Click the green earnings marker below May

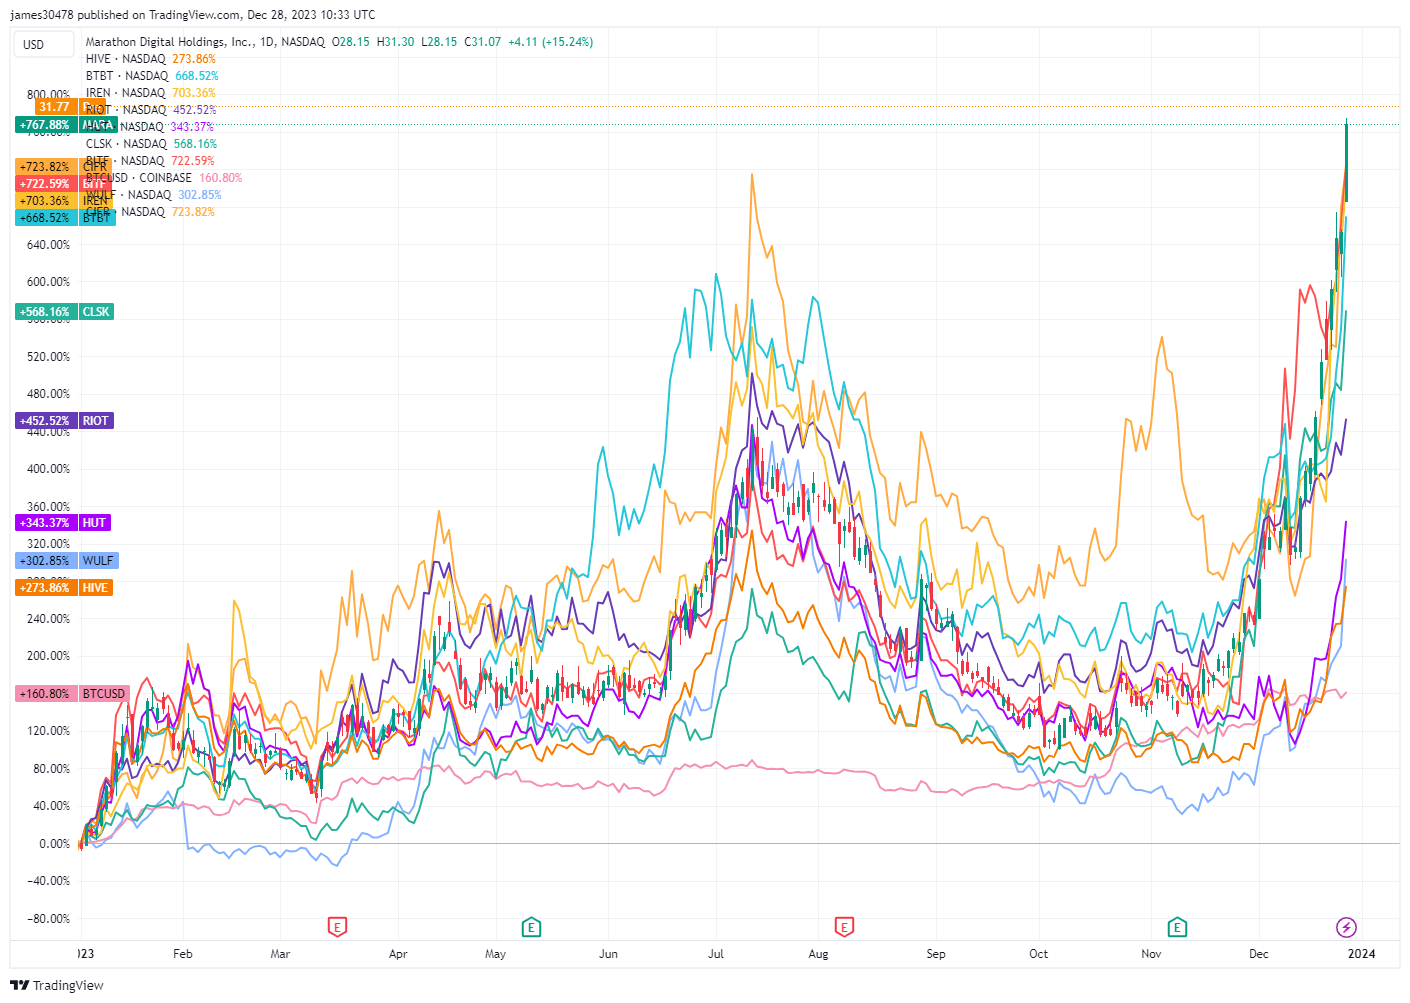[531, 927]
